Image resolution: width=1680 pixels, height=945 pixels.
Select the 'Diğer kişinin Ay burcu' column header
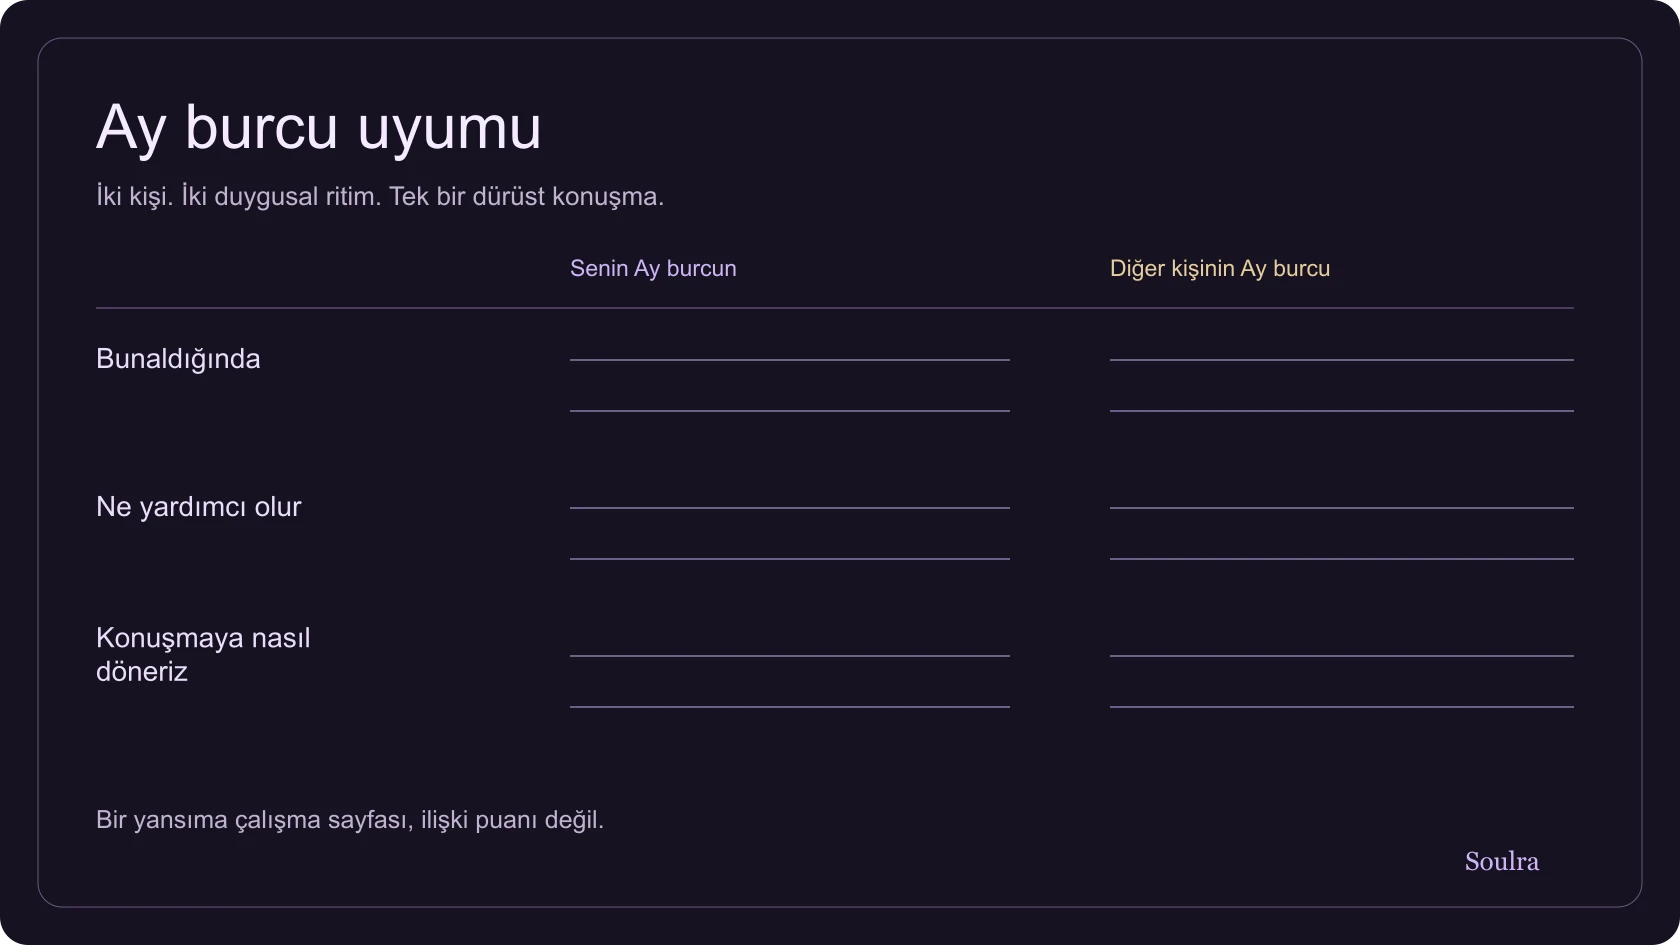[1220, 268]
